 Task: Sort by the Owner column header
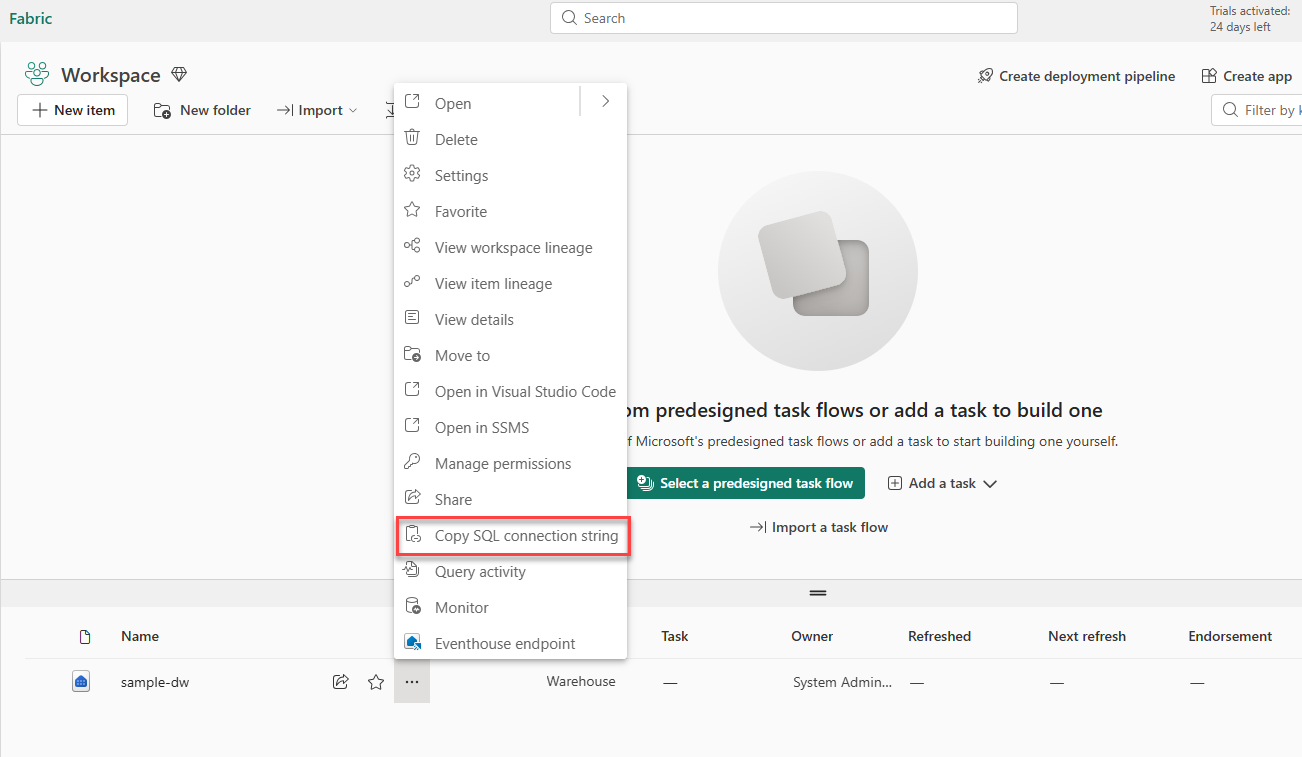(812, 636)
